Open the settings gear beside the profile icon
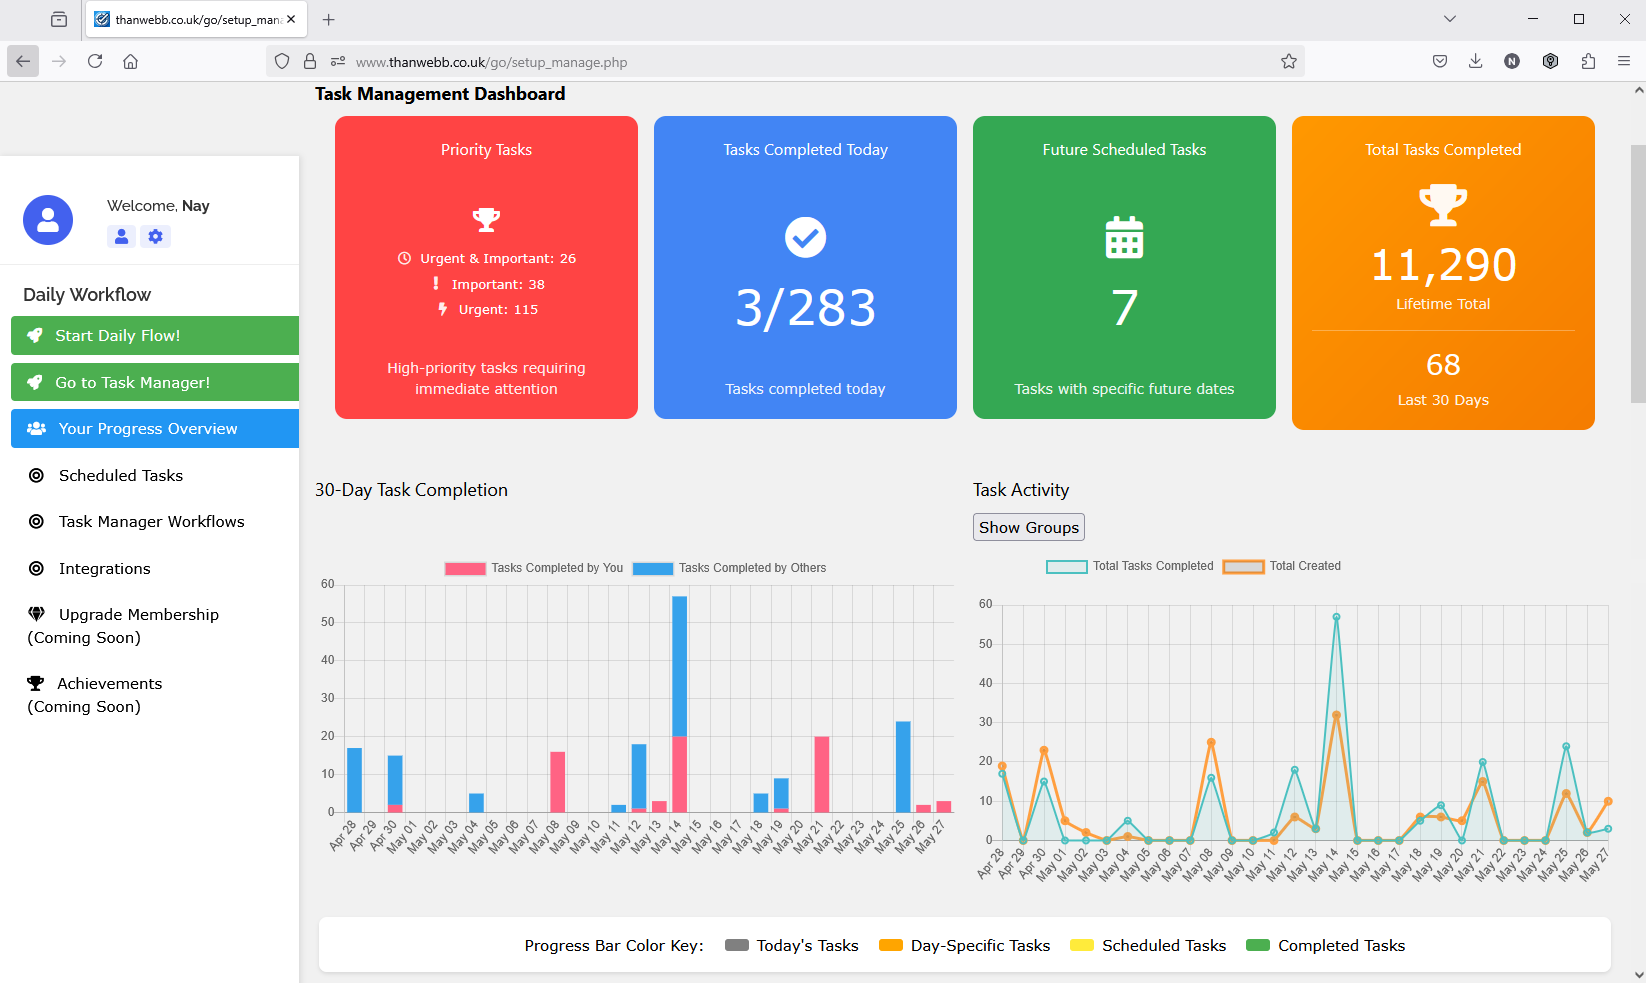Image resolution: width=1647 pixels, height=983 pixels. click(155, 236)
